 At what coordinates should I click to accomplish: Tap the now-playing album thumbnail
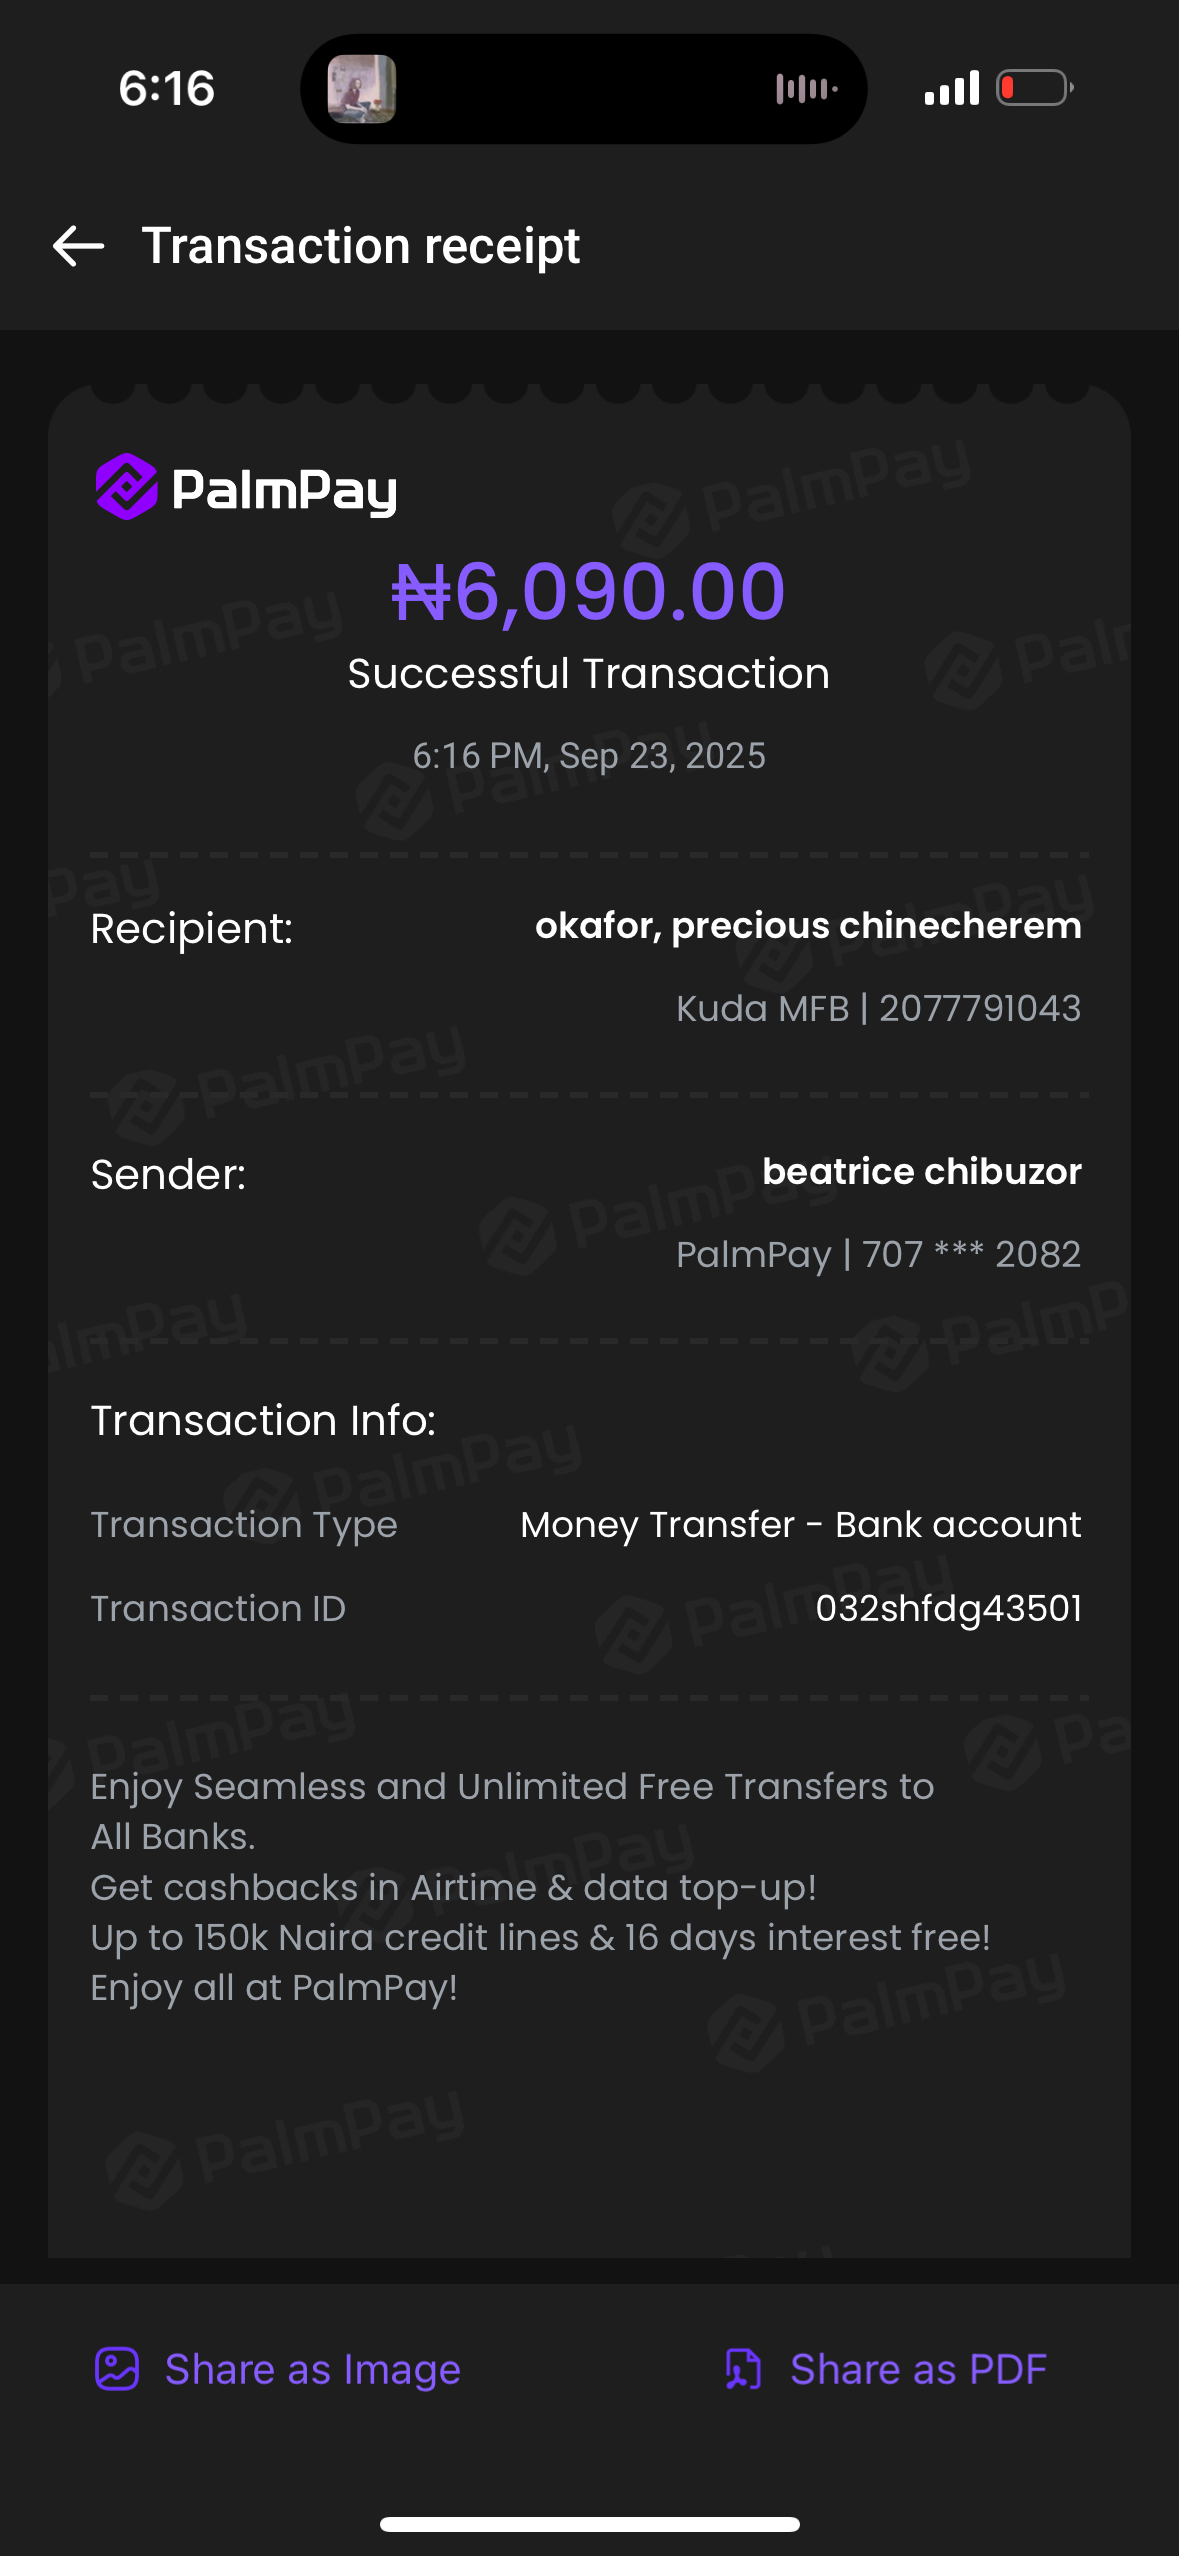(x=362, y=89)
